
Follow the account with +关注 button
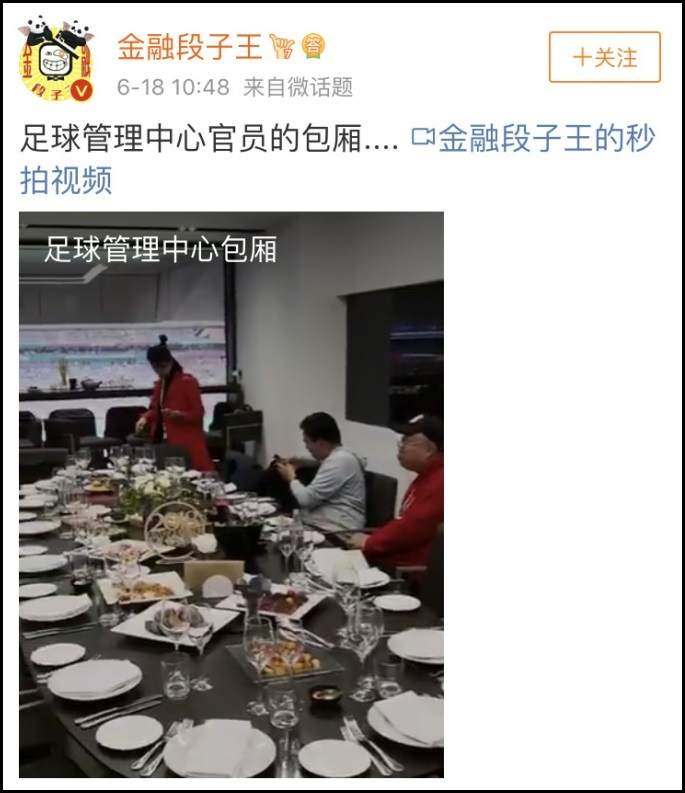point(605,57)
